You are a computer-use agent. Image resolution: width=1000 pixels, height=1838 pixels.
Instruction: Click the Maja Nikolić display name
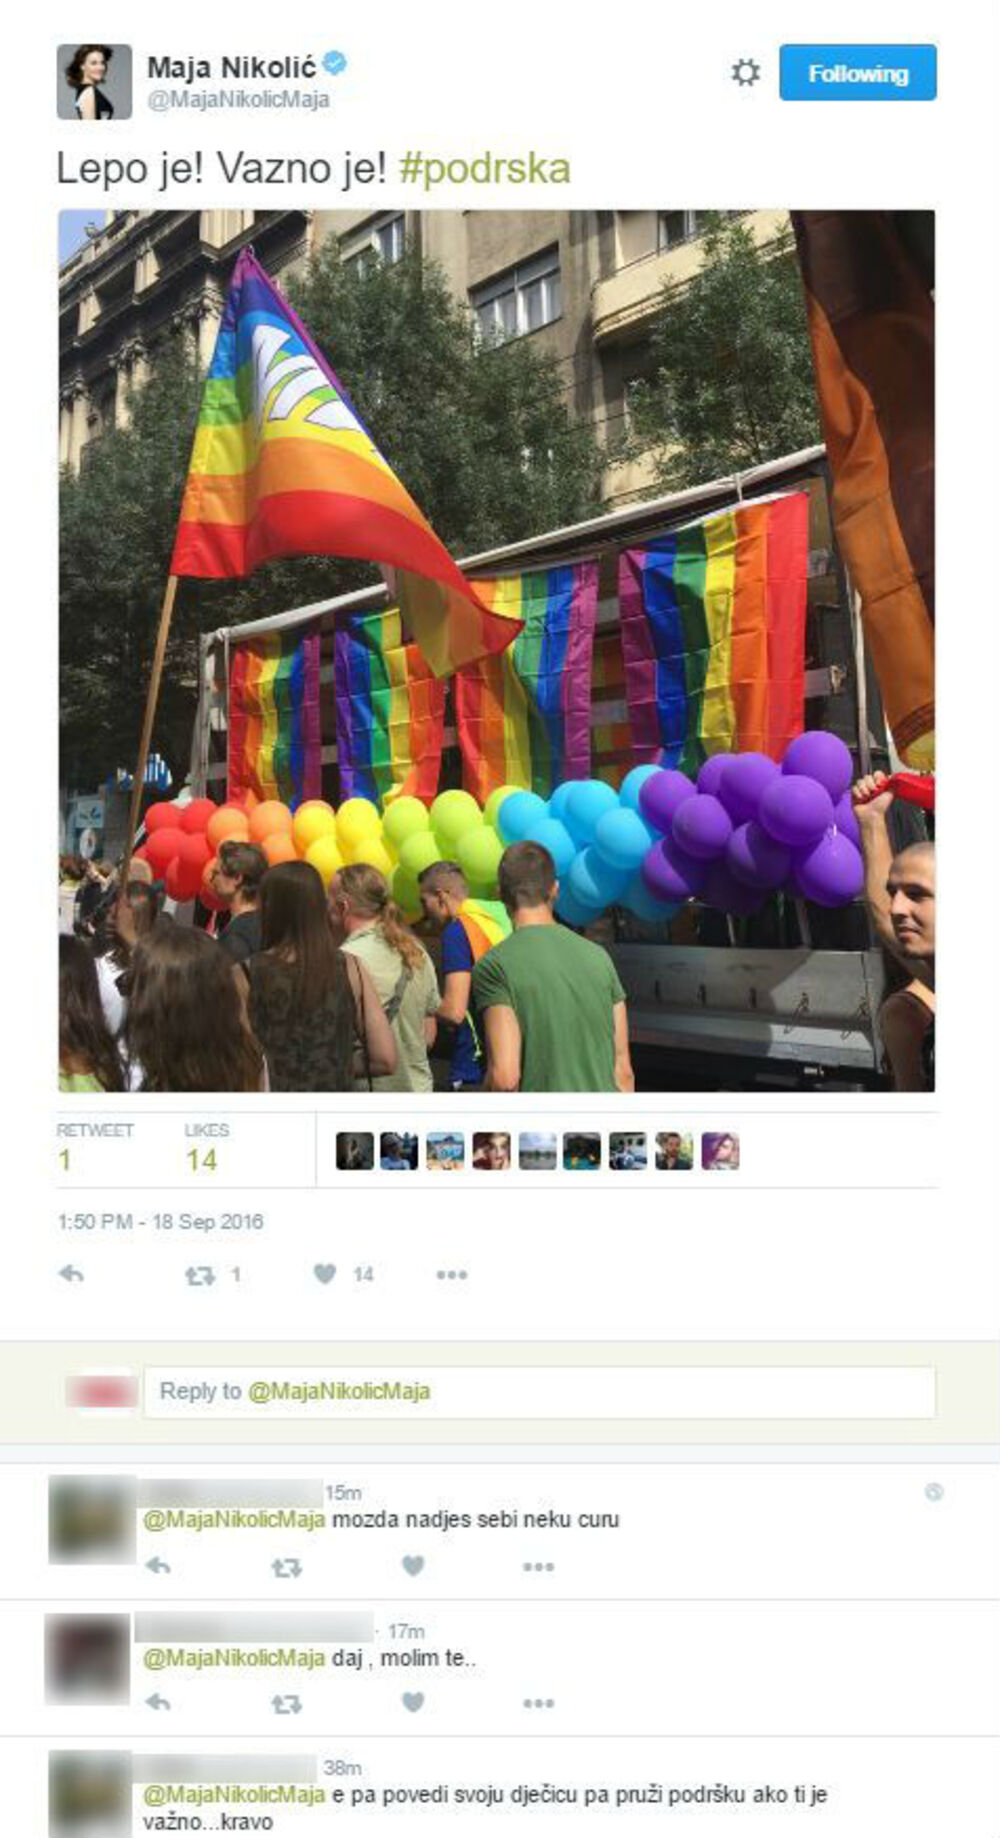point(231,67)
